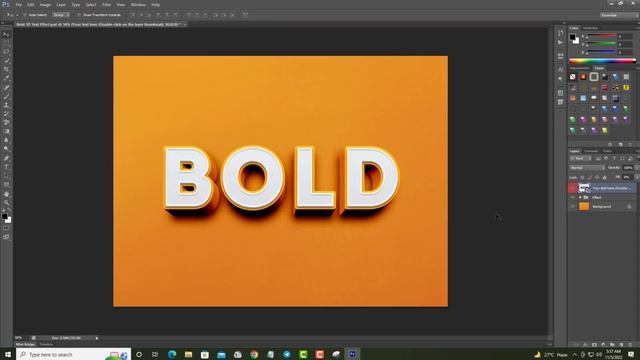
Task: Select the Magic Wand tool
Action: [x=6, y=61]
